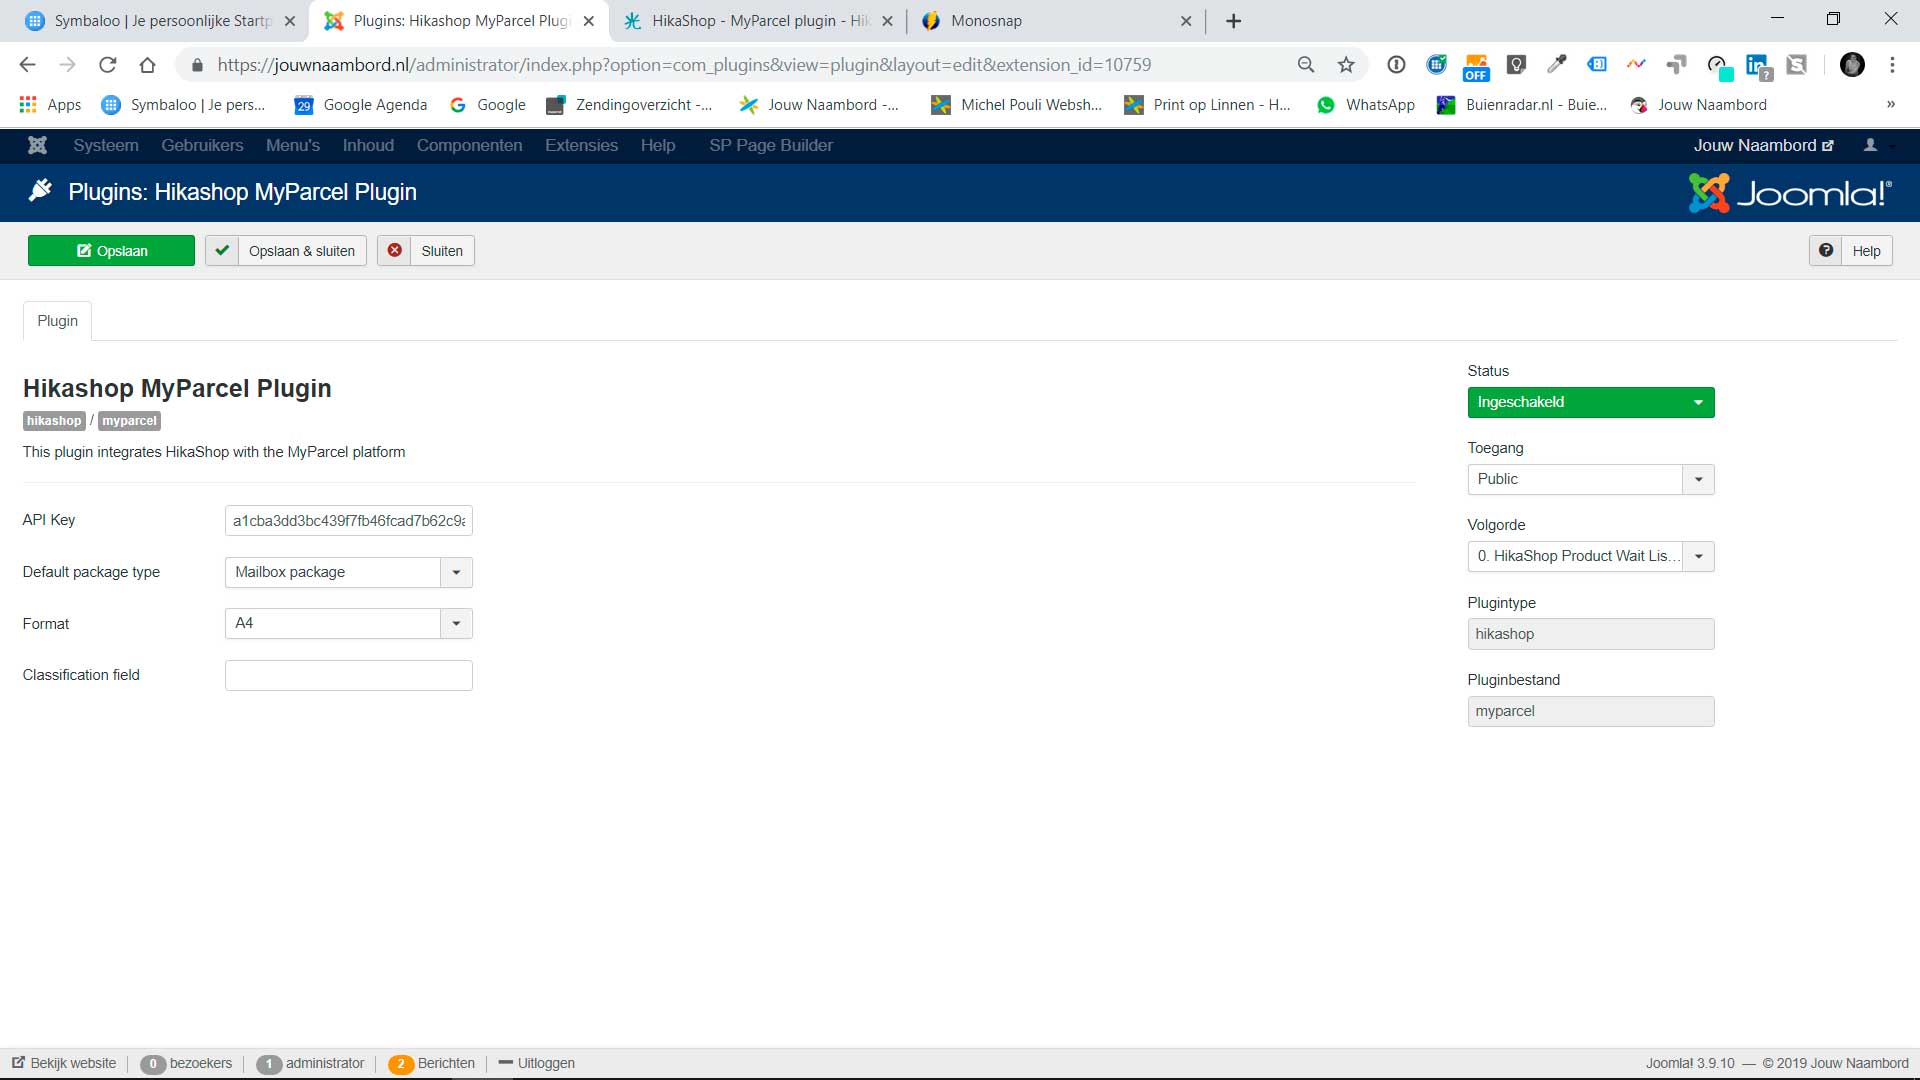Open the Status Ingeschakeld dropdown

[1590, 402]
